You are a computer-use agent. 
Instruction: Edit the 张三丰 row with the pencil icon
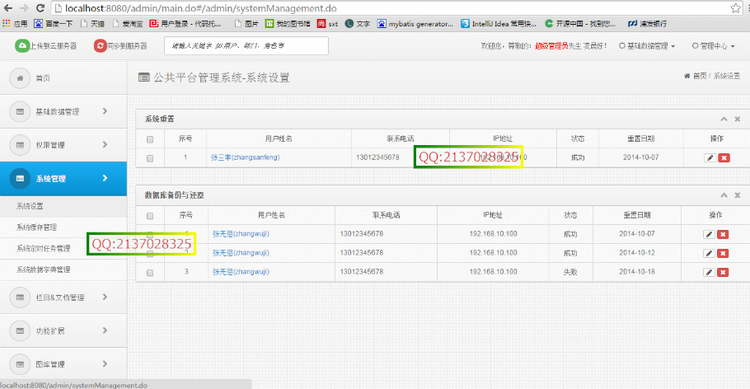pyautogui.click(x=710, y=158)
